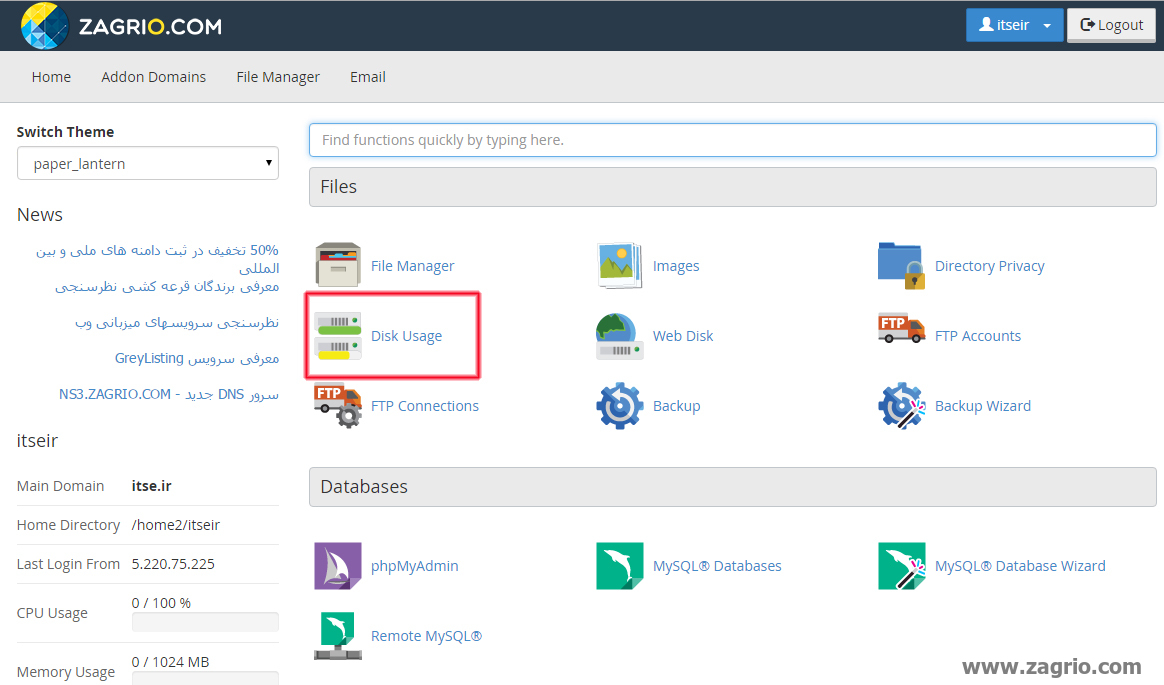The image size is (1164, 685).
Task: Open the MySQL Database Wizard icon
Action: point(901,566)
